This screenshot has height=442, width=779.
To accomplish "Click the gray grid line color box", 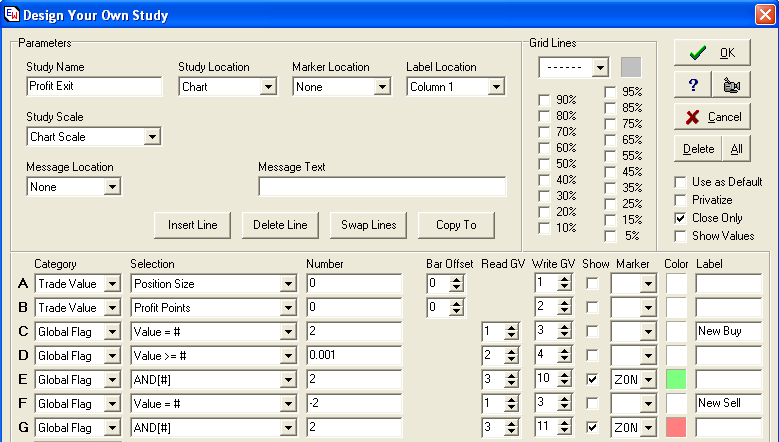I will click(630, 67).
